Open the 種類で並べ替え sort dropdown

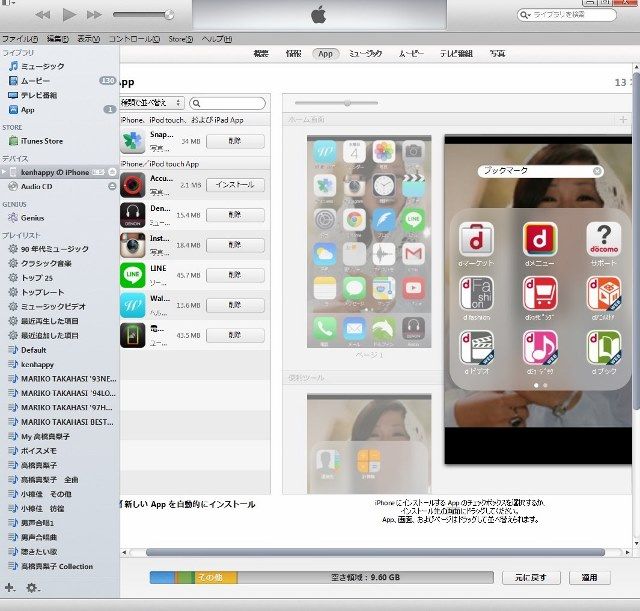point(152,103)
